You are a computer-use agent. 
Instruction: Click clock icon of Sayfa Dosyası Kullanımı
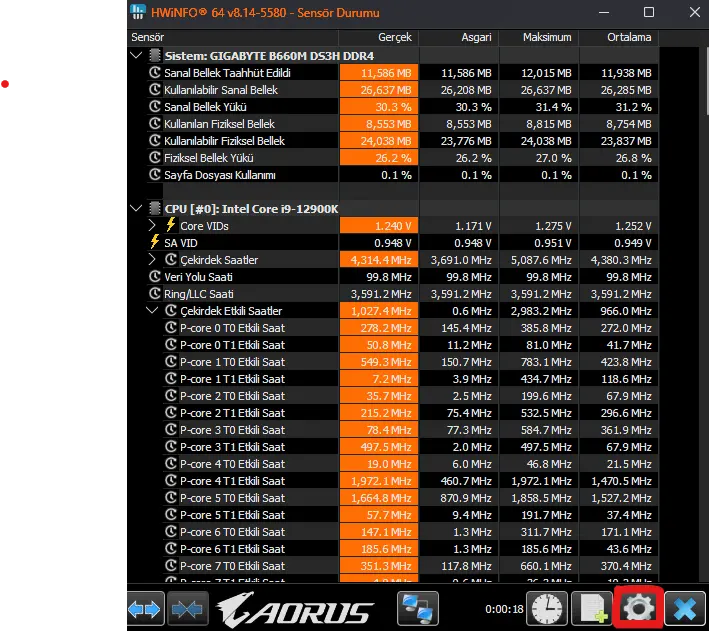(155, 175)
